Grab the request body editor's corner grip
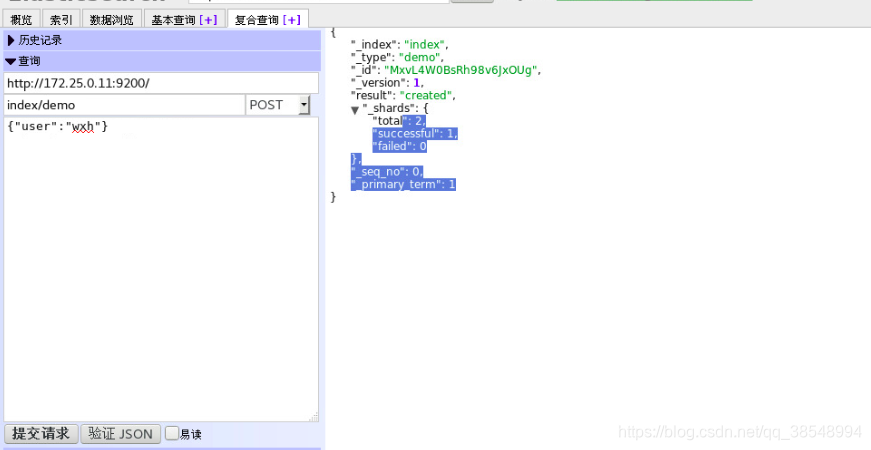The width and height of the screenshot is (871, 450). 314,417
